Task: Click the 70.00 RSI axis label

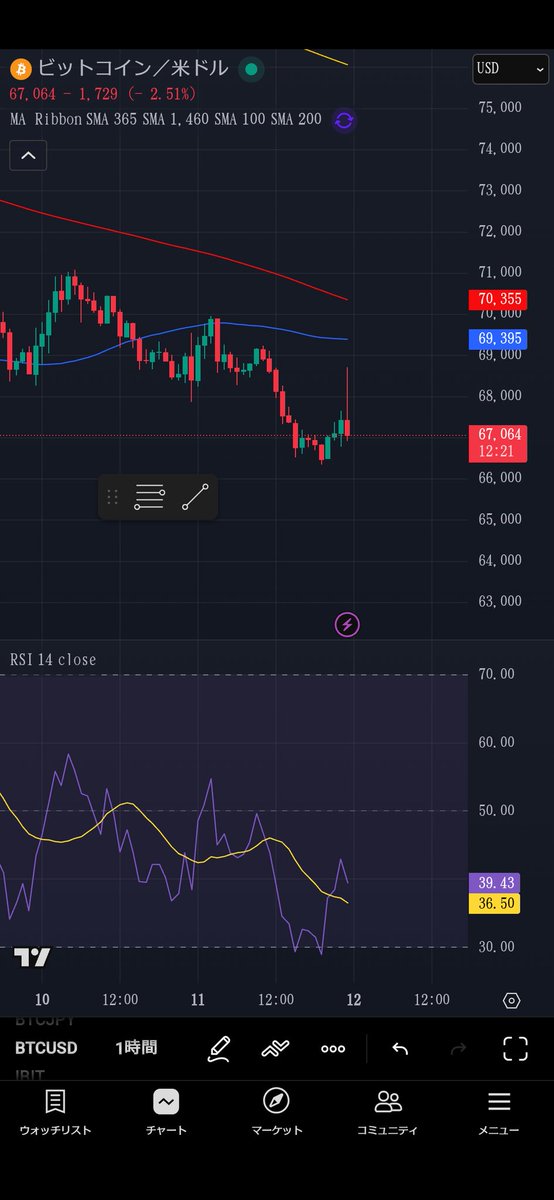Action: coord(496,674)
